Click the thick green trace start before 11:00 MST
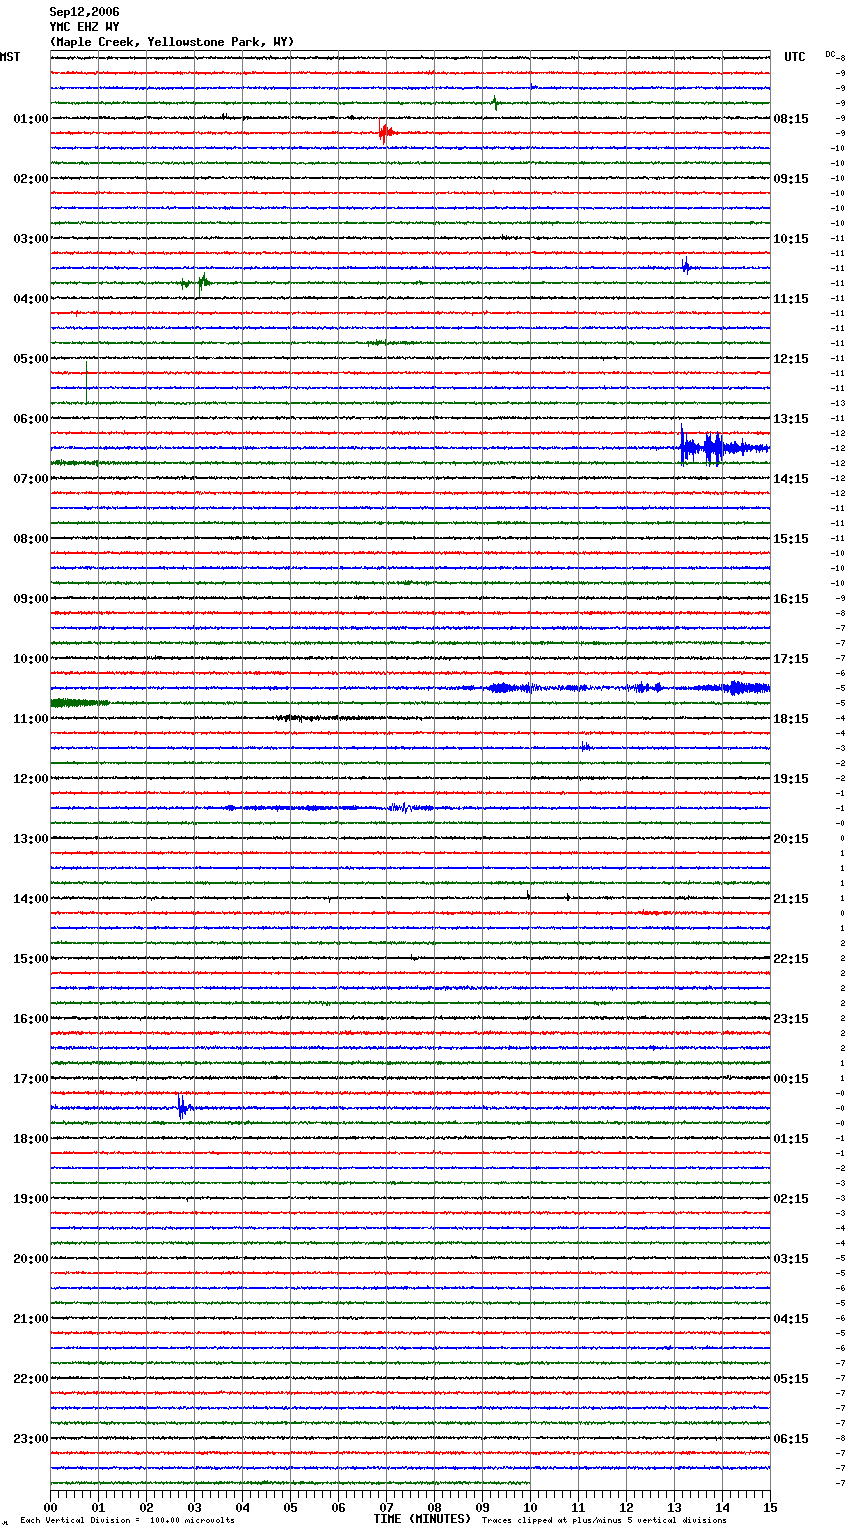The image size is (850, 1534). click(79, 703)
